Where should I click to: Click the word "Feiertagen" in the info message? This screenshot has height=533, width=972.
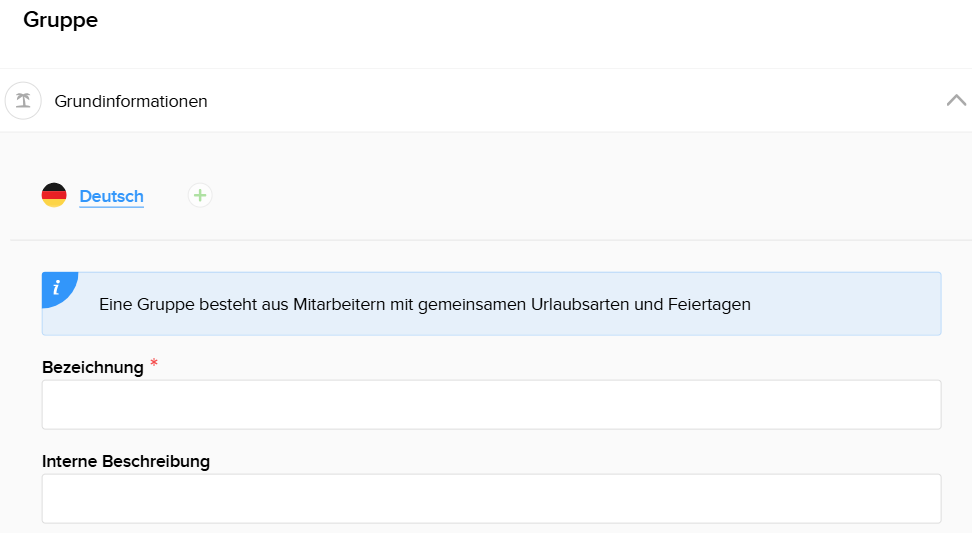[708, 304]
